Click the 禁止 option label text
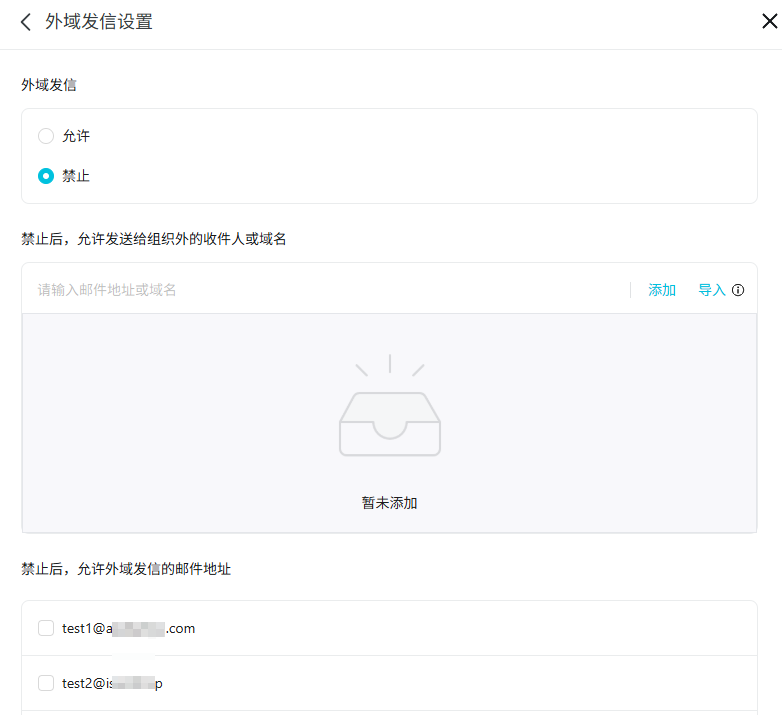This screenshot has height=715, width=782. pyautogui.click(x=76, y=176)
